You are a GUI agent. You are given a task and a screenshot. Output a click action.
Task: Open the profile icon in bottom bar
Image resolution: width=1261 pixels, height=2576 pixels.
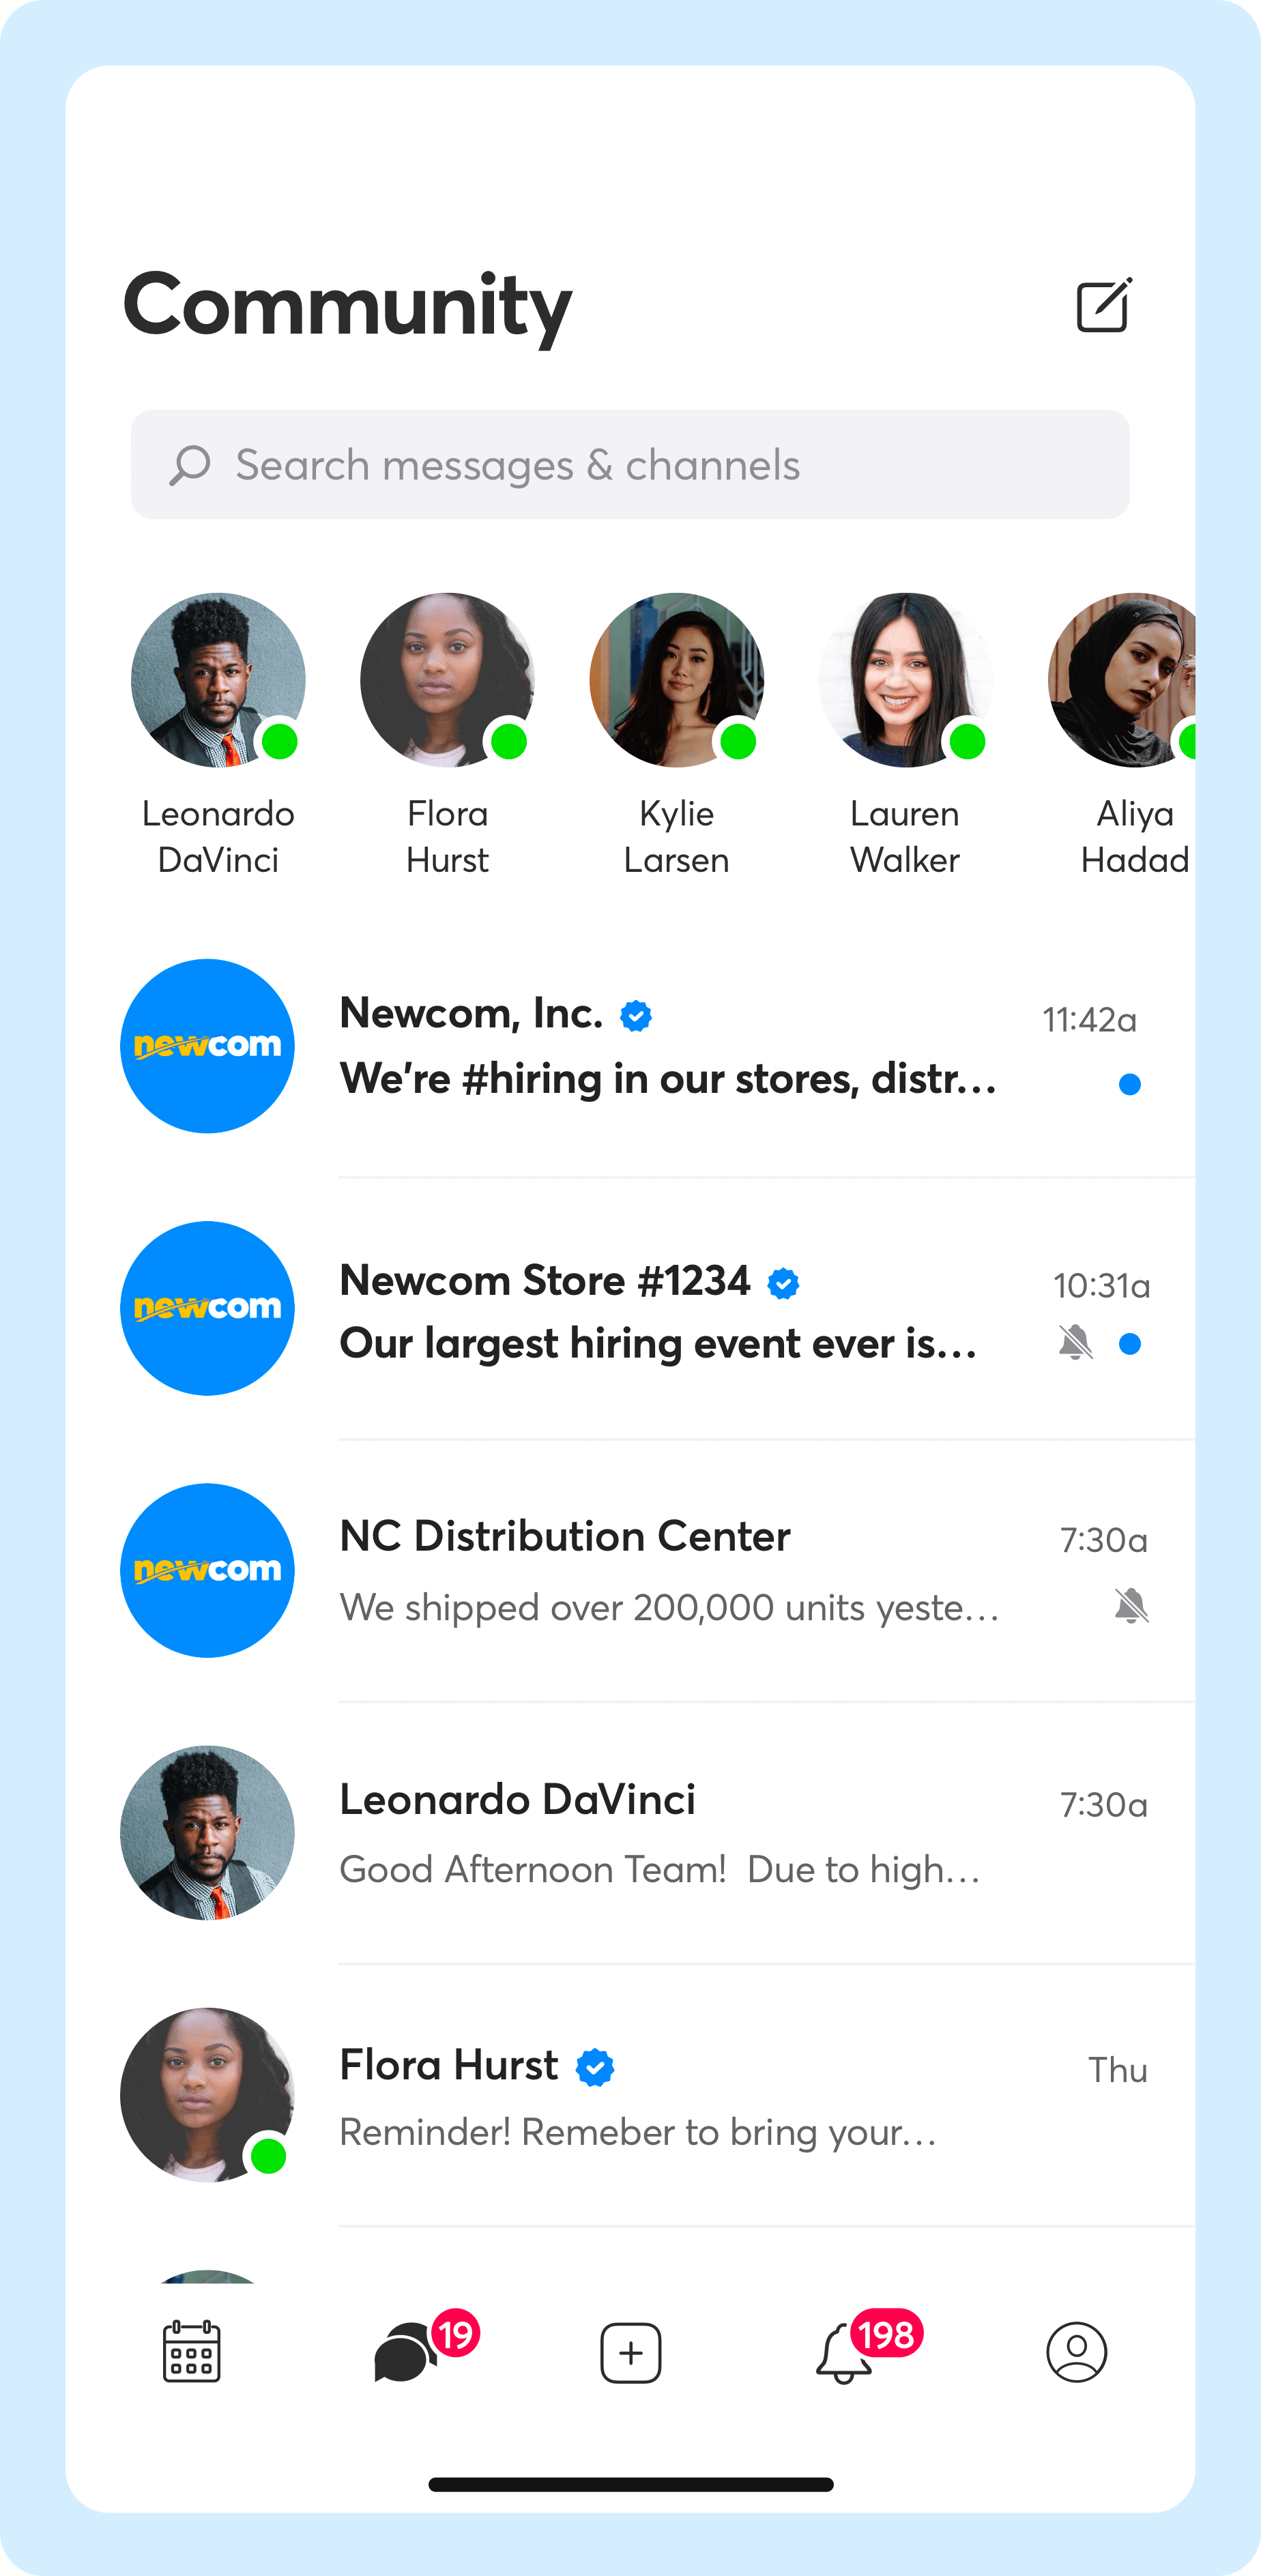(x=1076, y=2352)
